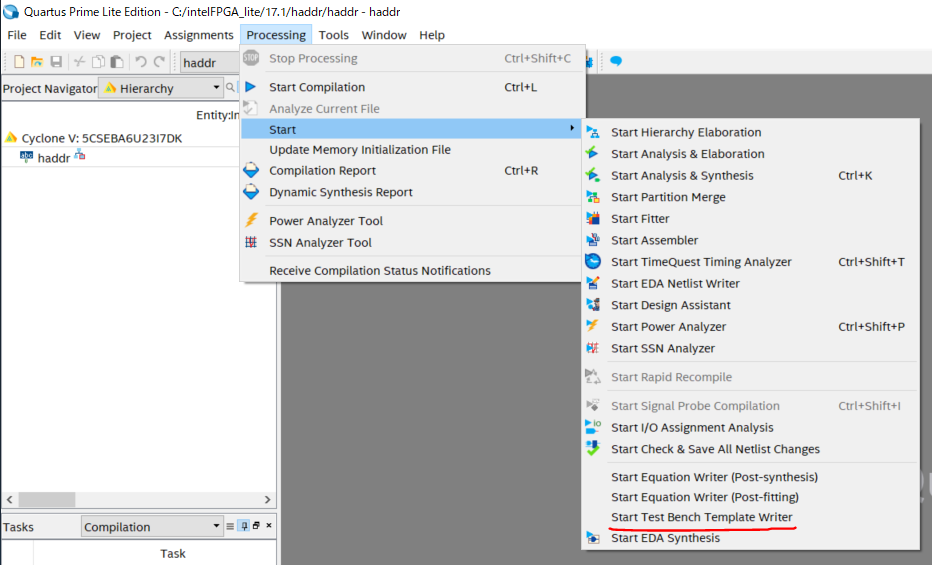This screenshot has height=565, width=932.
Task: Click the Paste toolbar icon
Action: pos(117,62)
